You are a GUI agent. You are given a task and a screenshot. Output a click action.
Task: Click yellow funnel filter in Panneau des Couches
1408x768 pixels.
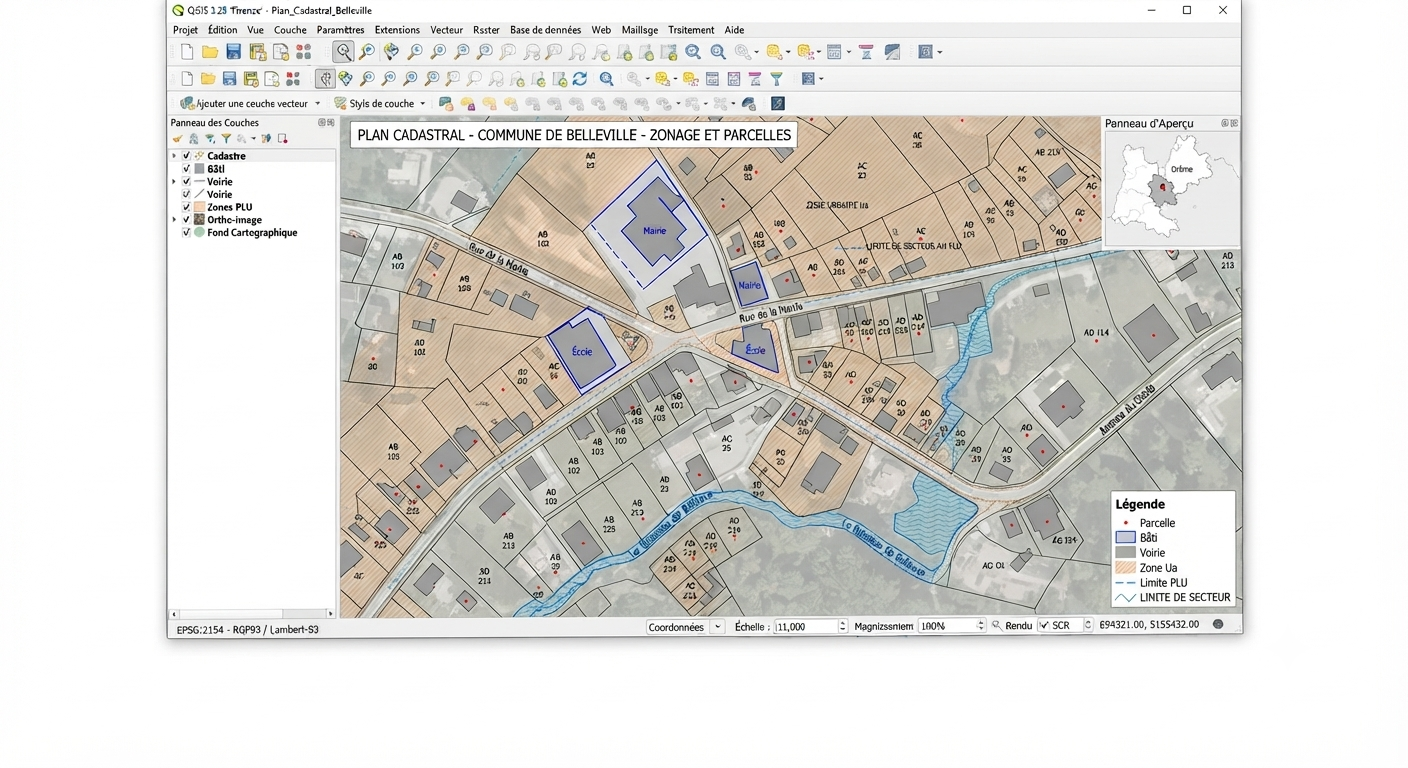coord(226,139)
